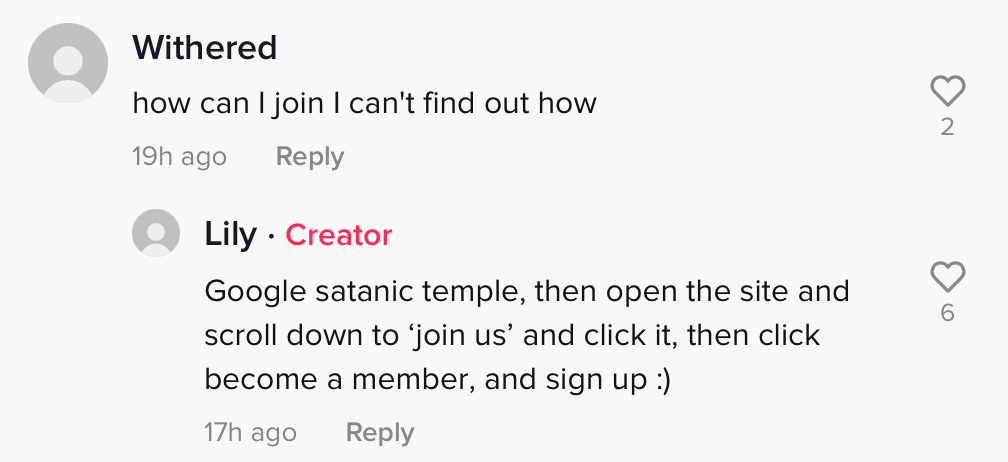The height and width of the screenshot is (462, 1008).
Task: Like Withered's comment with the heart icon
Action: point(948,91)
